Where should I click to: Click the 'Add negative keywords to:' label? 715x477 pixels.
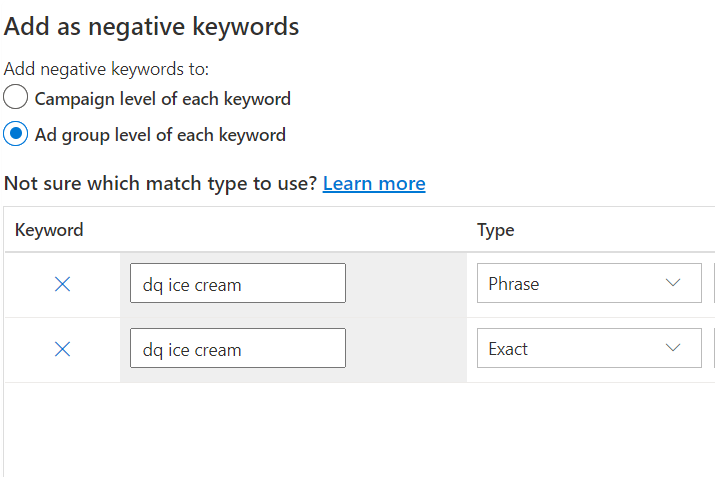pos(107,70)
